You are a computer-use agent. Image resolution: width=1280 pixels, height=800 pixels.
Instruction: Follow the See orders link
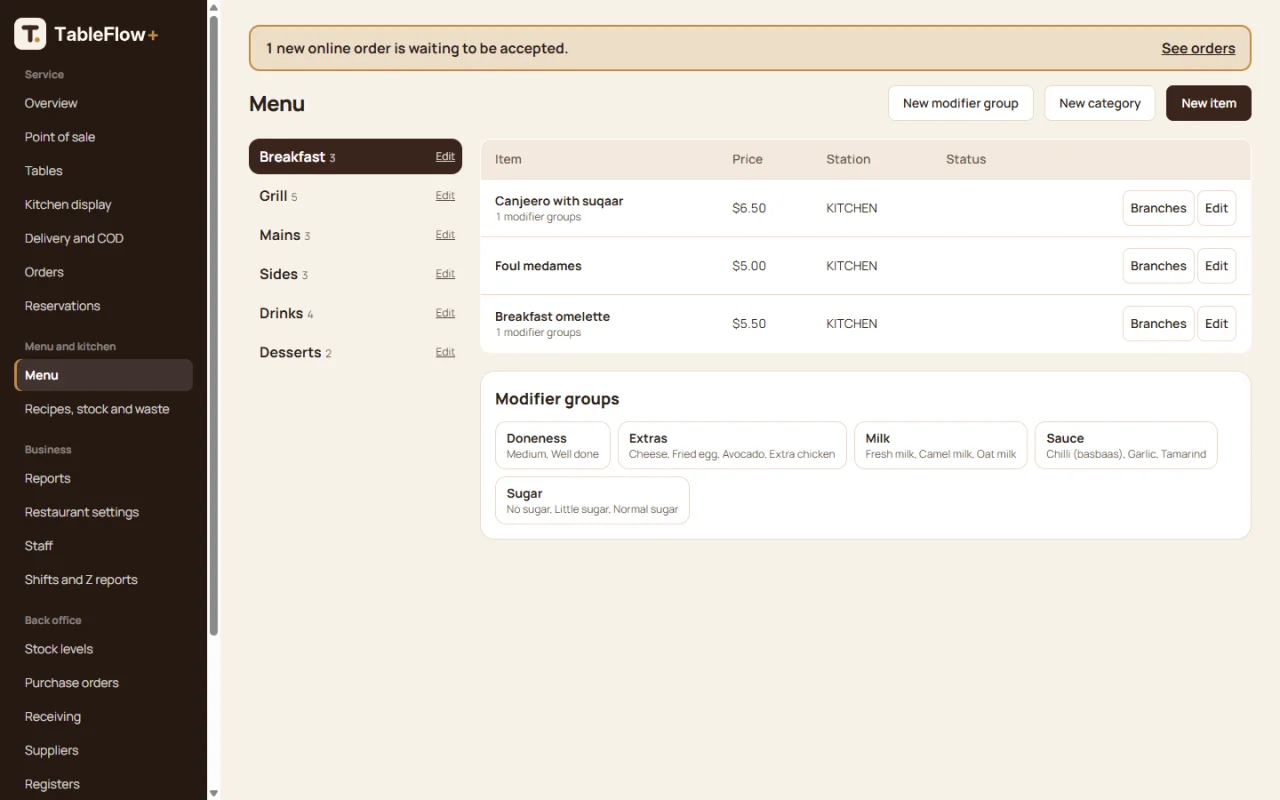coord(1198,48)
